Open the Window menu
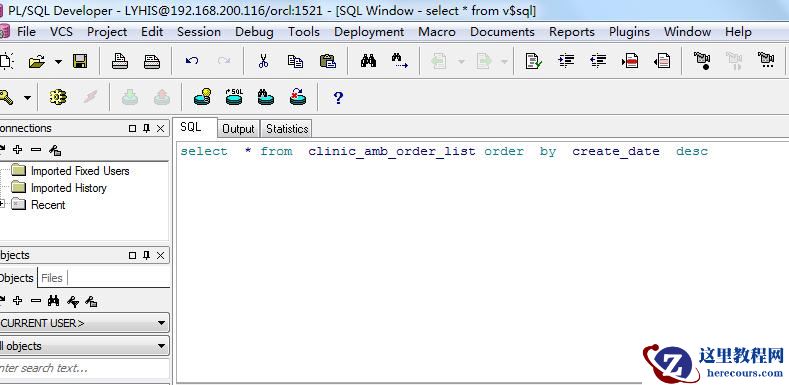This screenshot has height=385, width=789. (x=687, y=32)
